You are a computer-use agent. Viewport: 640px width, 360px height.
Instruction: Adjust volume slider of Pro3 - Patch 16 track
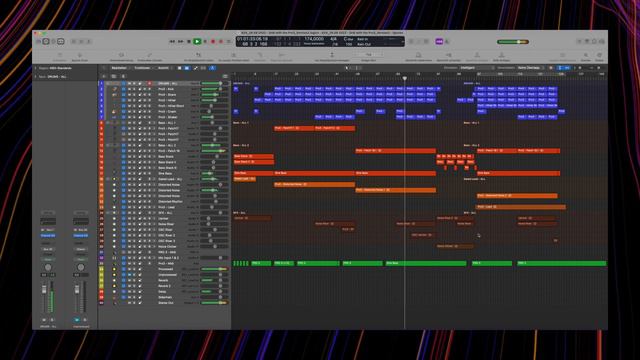coord(214,151)
